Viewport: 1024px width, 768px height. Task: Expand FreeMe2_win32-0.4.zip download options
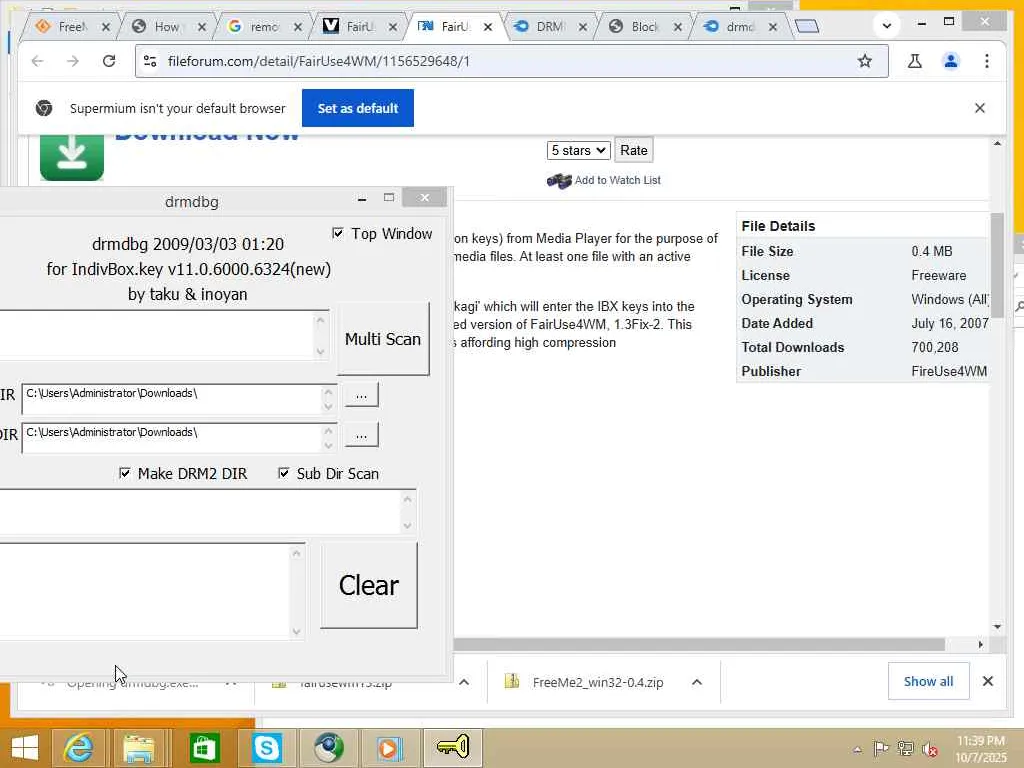click(x=697, y=682)
